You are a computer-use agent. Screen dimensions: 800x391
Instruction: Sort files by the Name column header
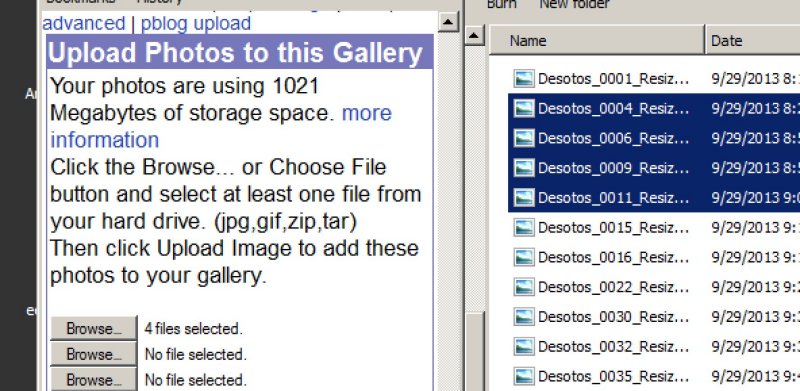(x=597, y=40)
